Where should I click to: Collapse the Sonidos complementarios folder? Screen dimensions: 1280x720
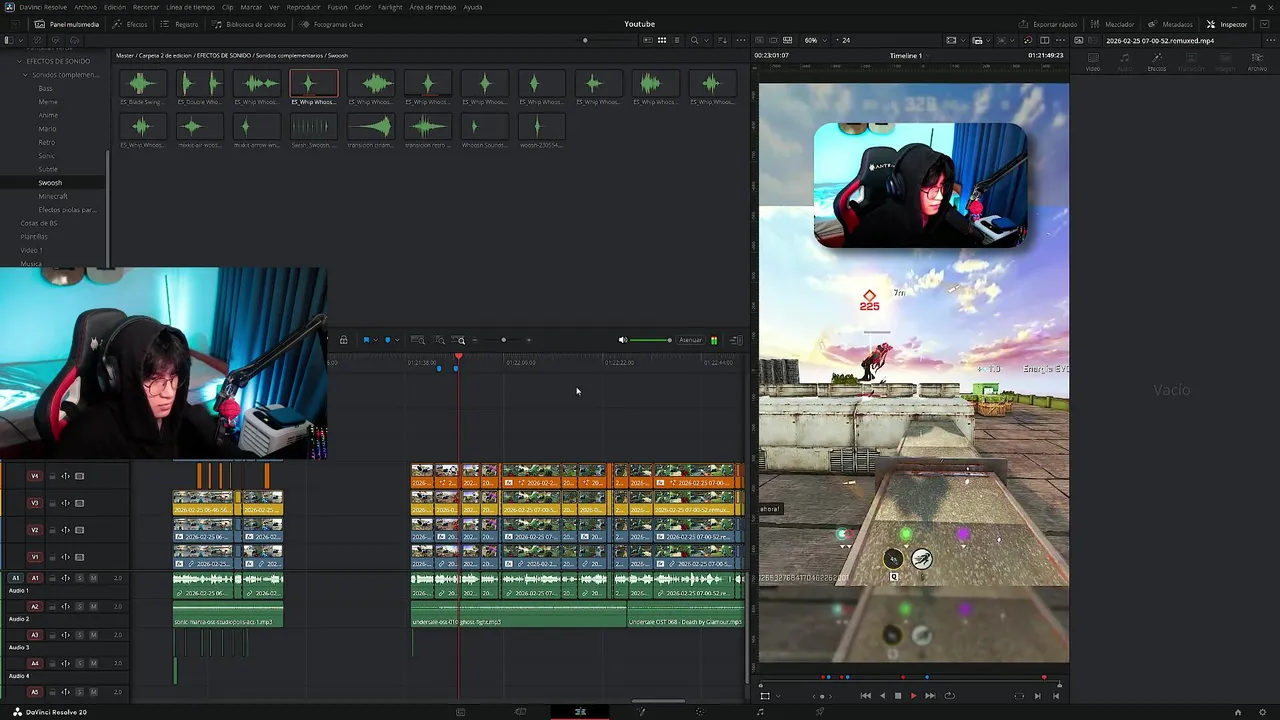tap(26, 75)
